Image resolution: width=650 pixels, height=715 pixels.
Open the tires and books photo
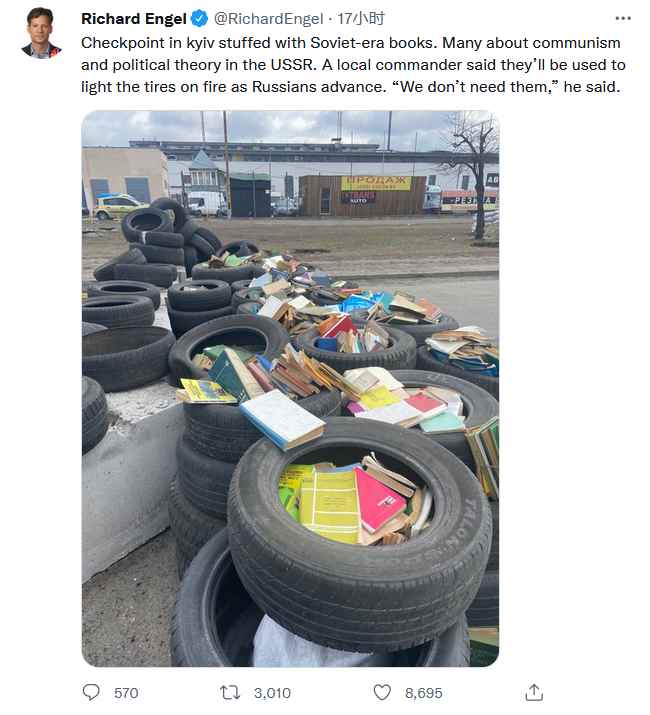[x=290, y=389]
